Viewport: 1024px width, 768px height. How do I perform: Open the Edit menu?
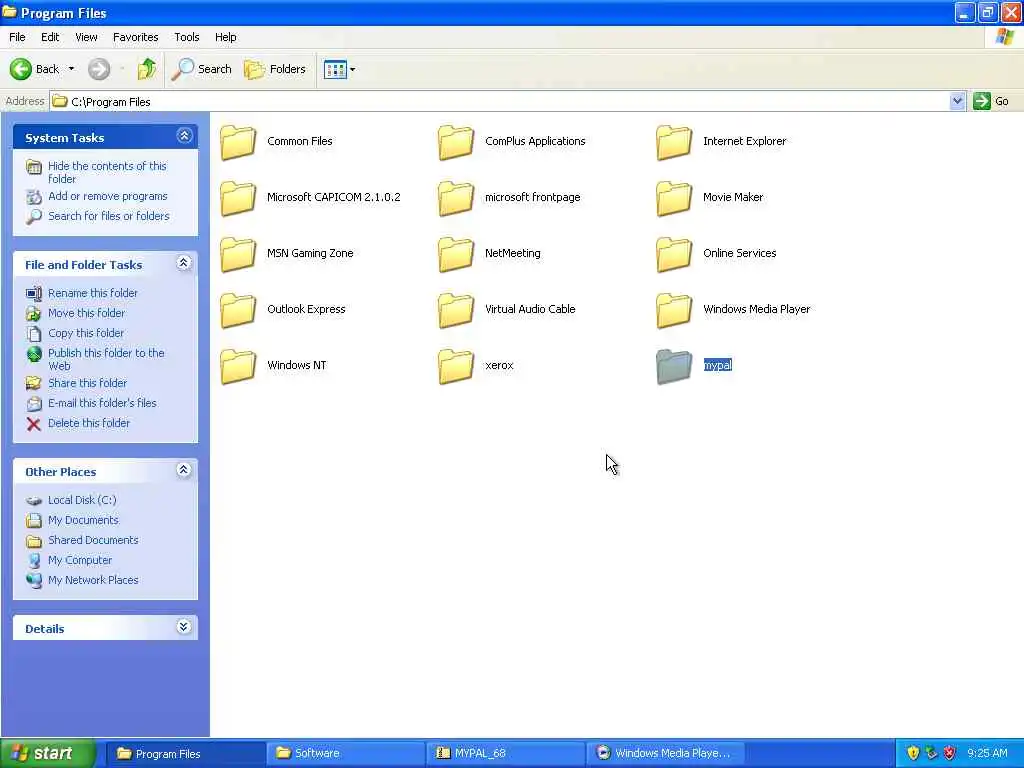pyautogui.click(x=50, y=37)
